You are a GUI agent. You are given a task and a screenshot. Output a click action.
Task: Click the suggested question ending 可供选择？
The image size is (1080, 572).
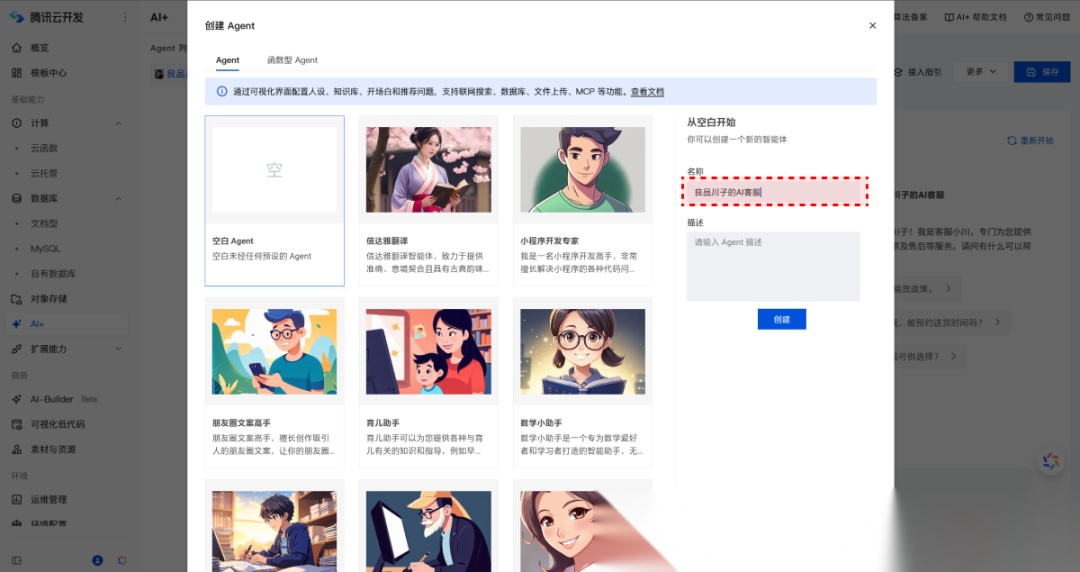[x=929, y=356]
